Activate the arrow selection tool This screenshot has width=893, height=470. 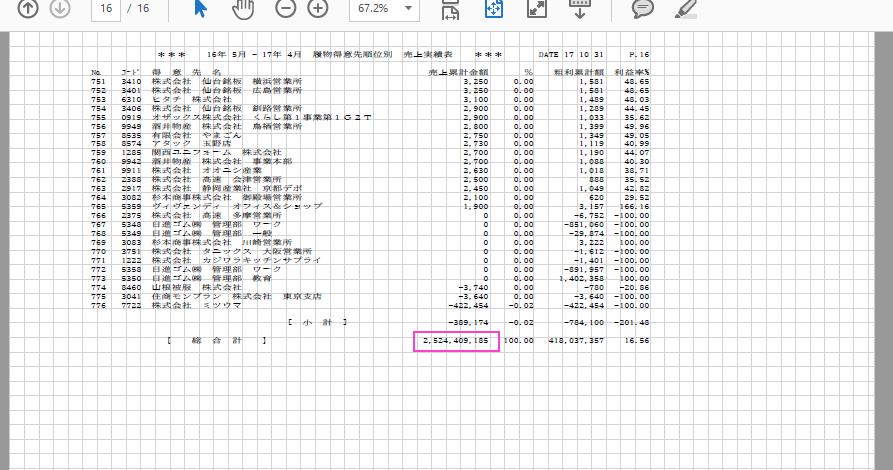[x=201, y=8]
